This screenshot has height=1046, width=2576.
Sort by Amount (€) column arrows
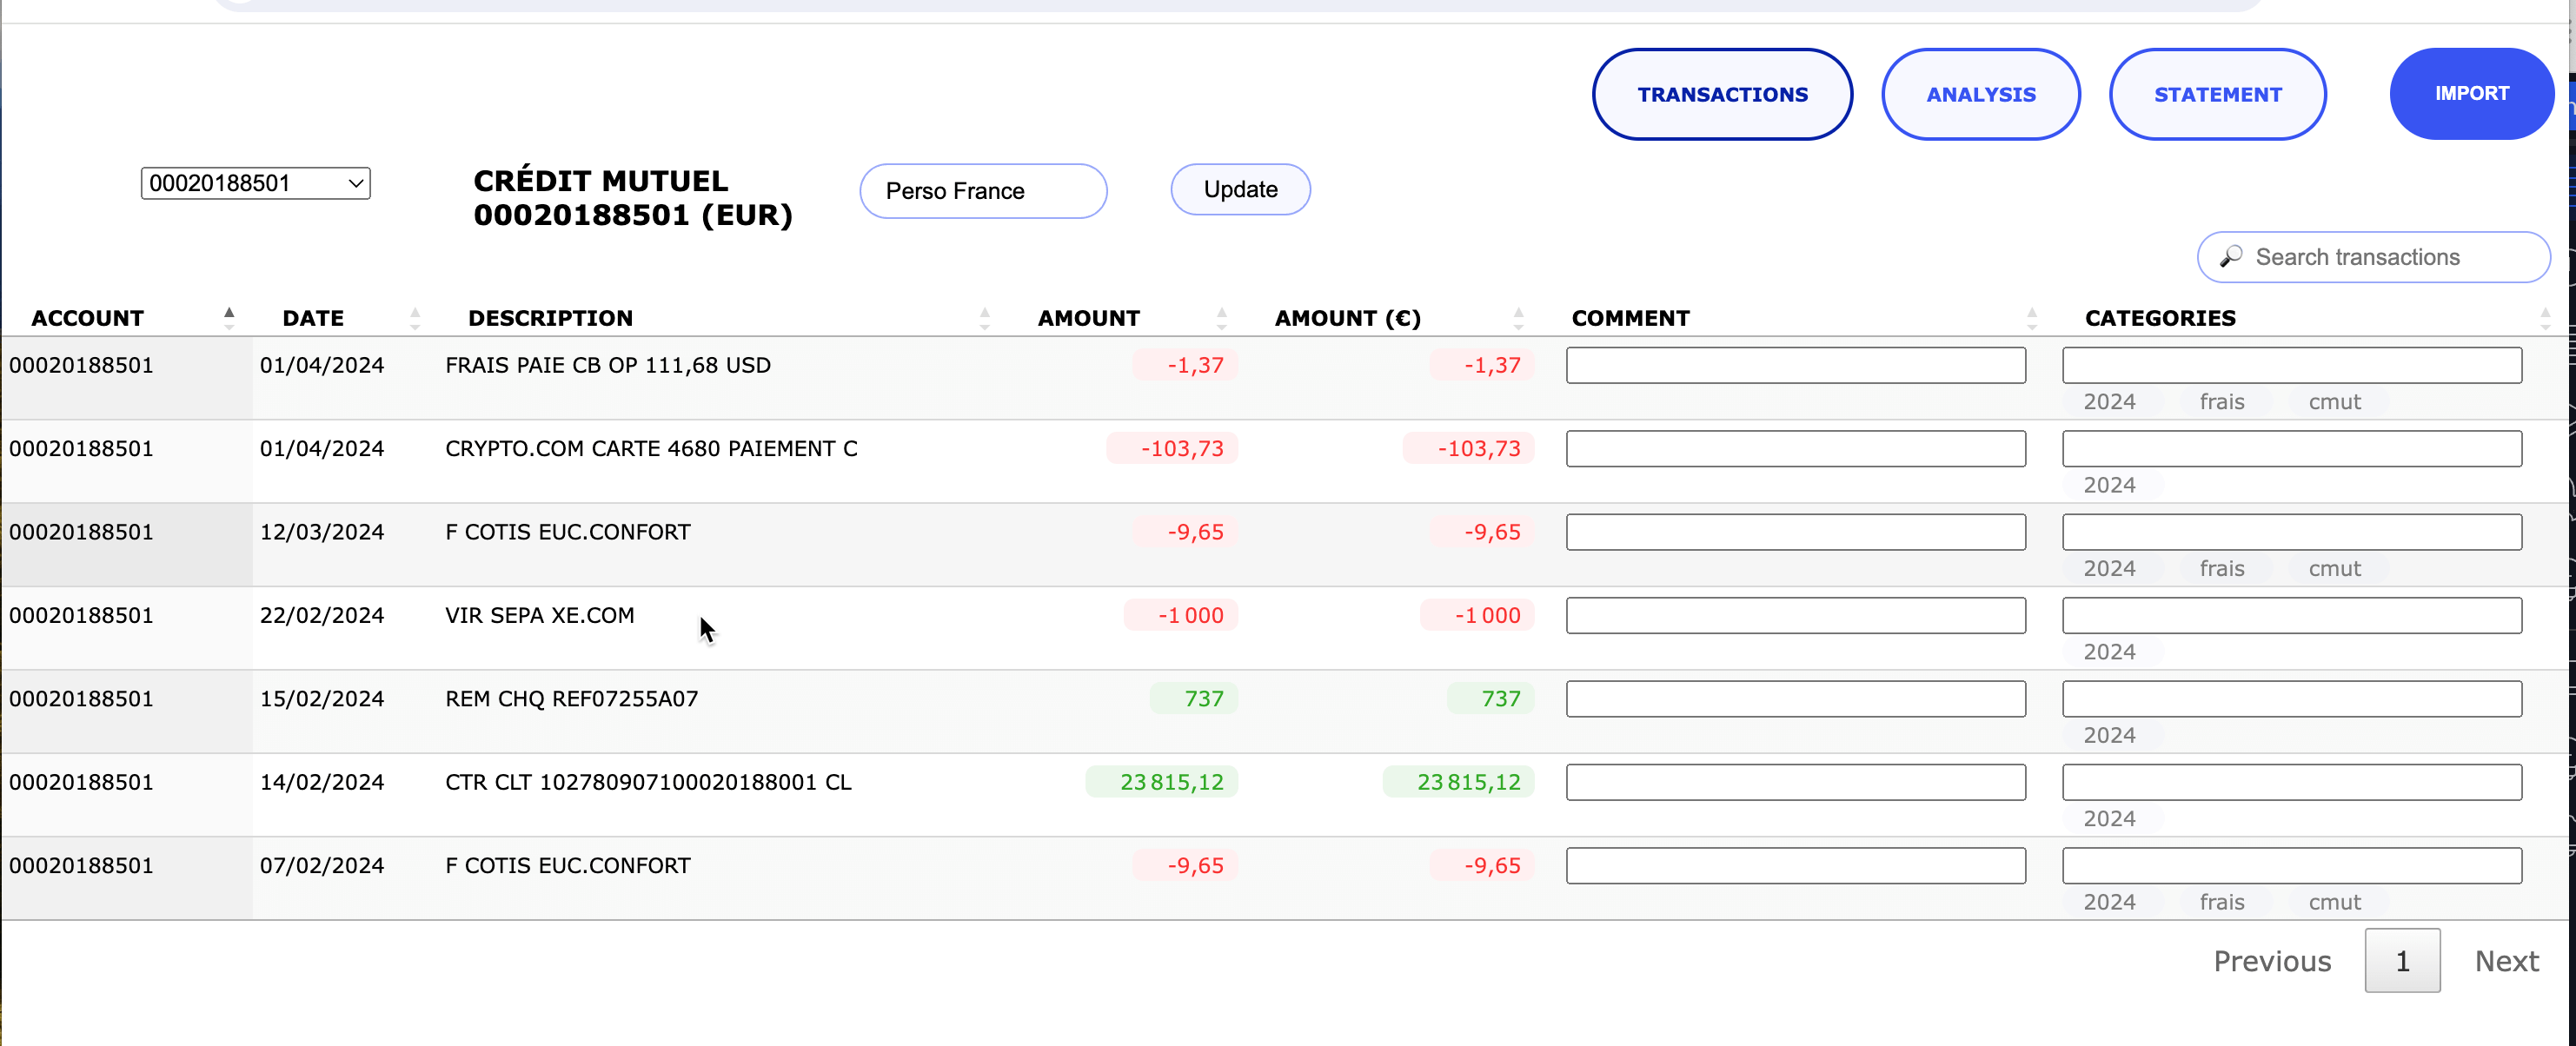tap(1518, 318)
